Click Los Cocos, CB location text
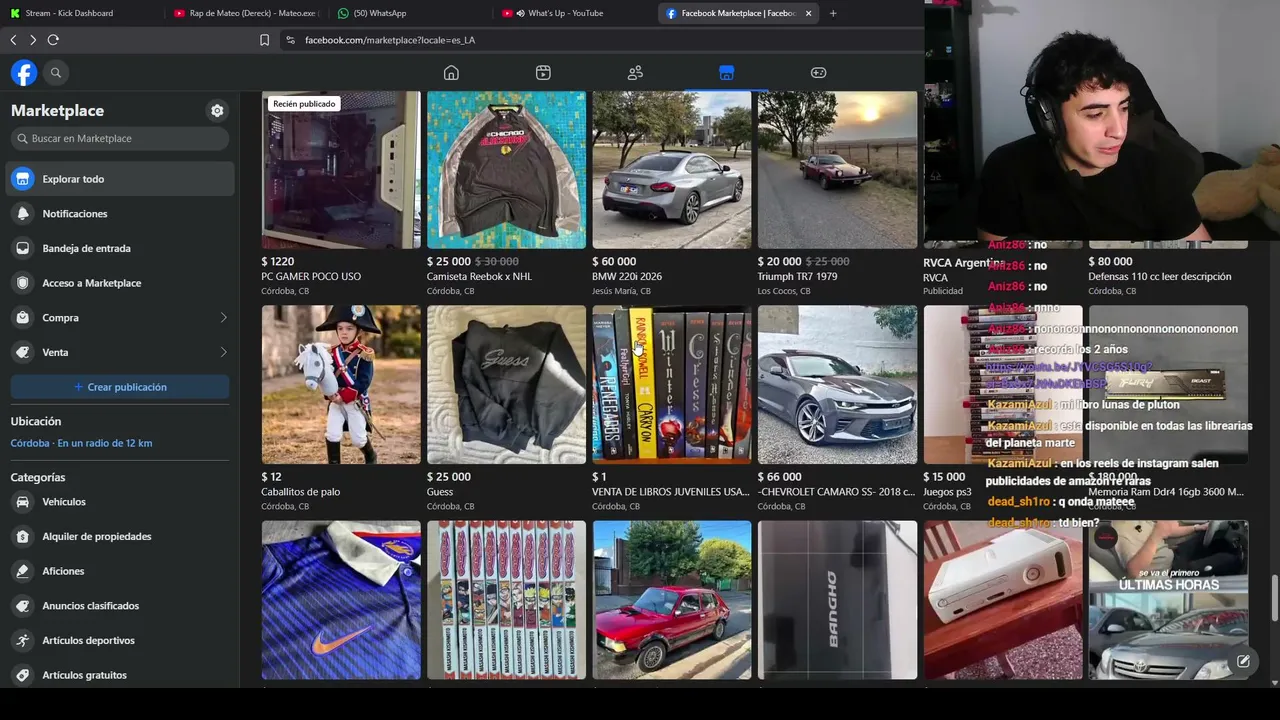Viewport: 1280px width, 720px height. (x=785, y=291)
